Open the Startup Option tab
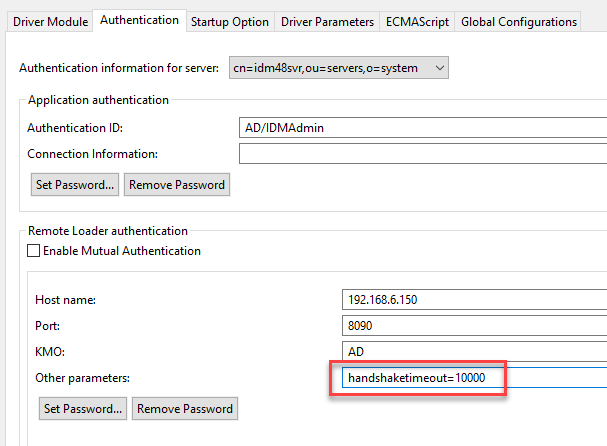The height and width of the screenshot is (446, 607). 230,21
